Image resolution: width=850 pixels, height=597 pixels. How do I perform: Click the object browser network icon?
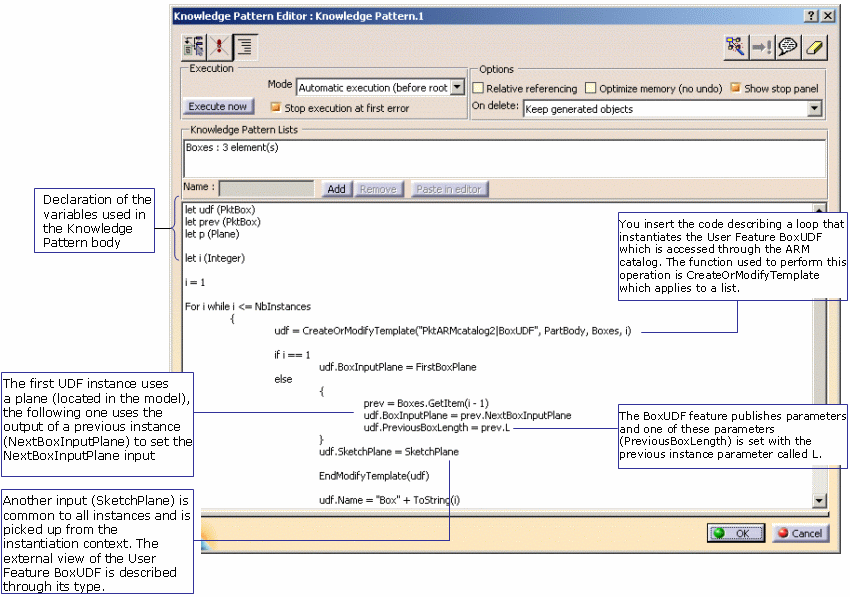(x=736, y=46)
